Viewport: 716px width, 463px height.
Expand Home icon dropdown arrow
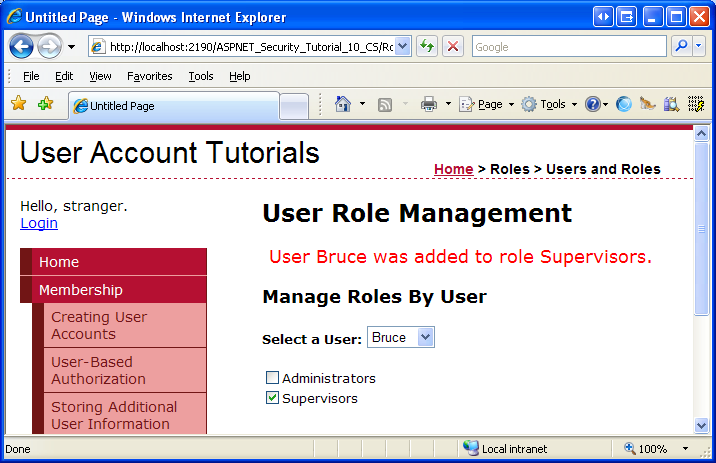click(362, 104)
